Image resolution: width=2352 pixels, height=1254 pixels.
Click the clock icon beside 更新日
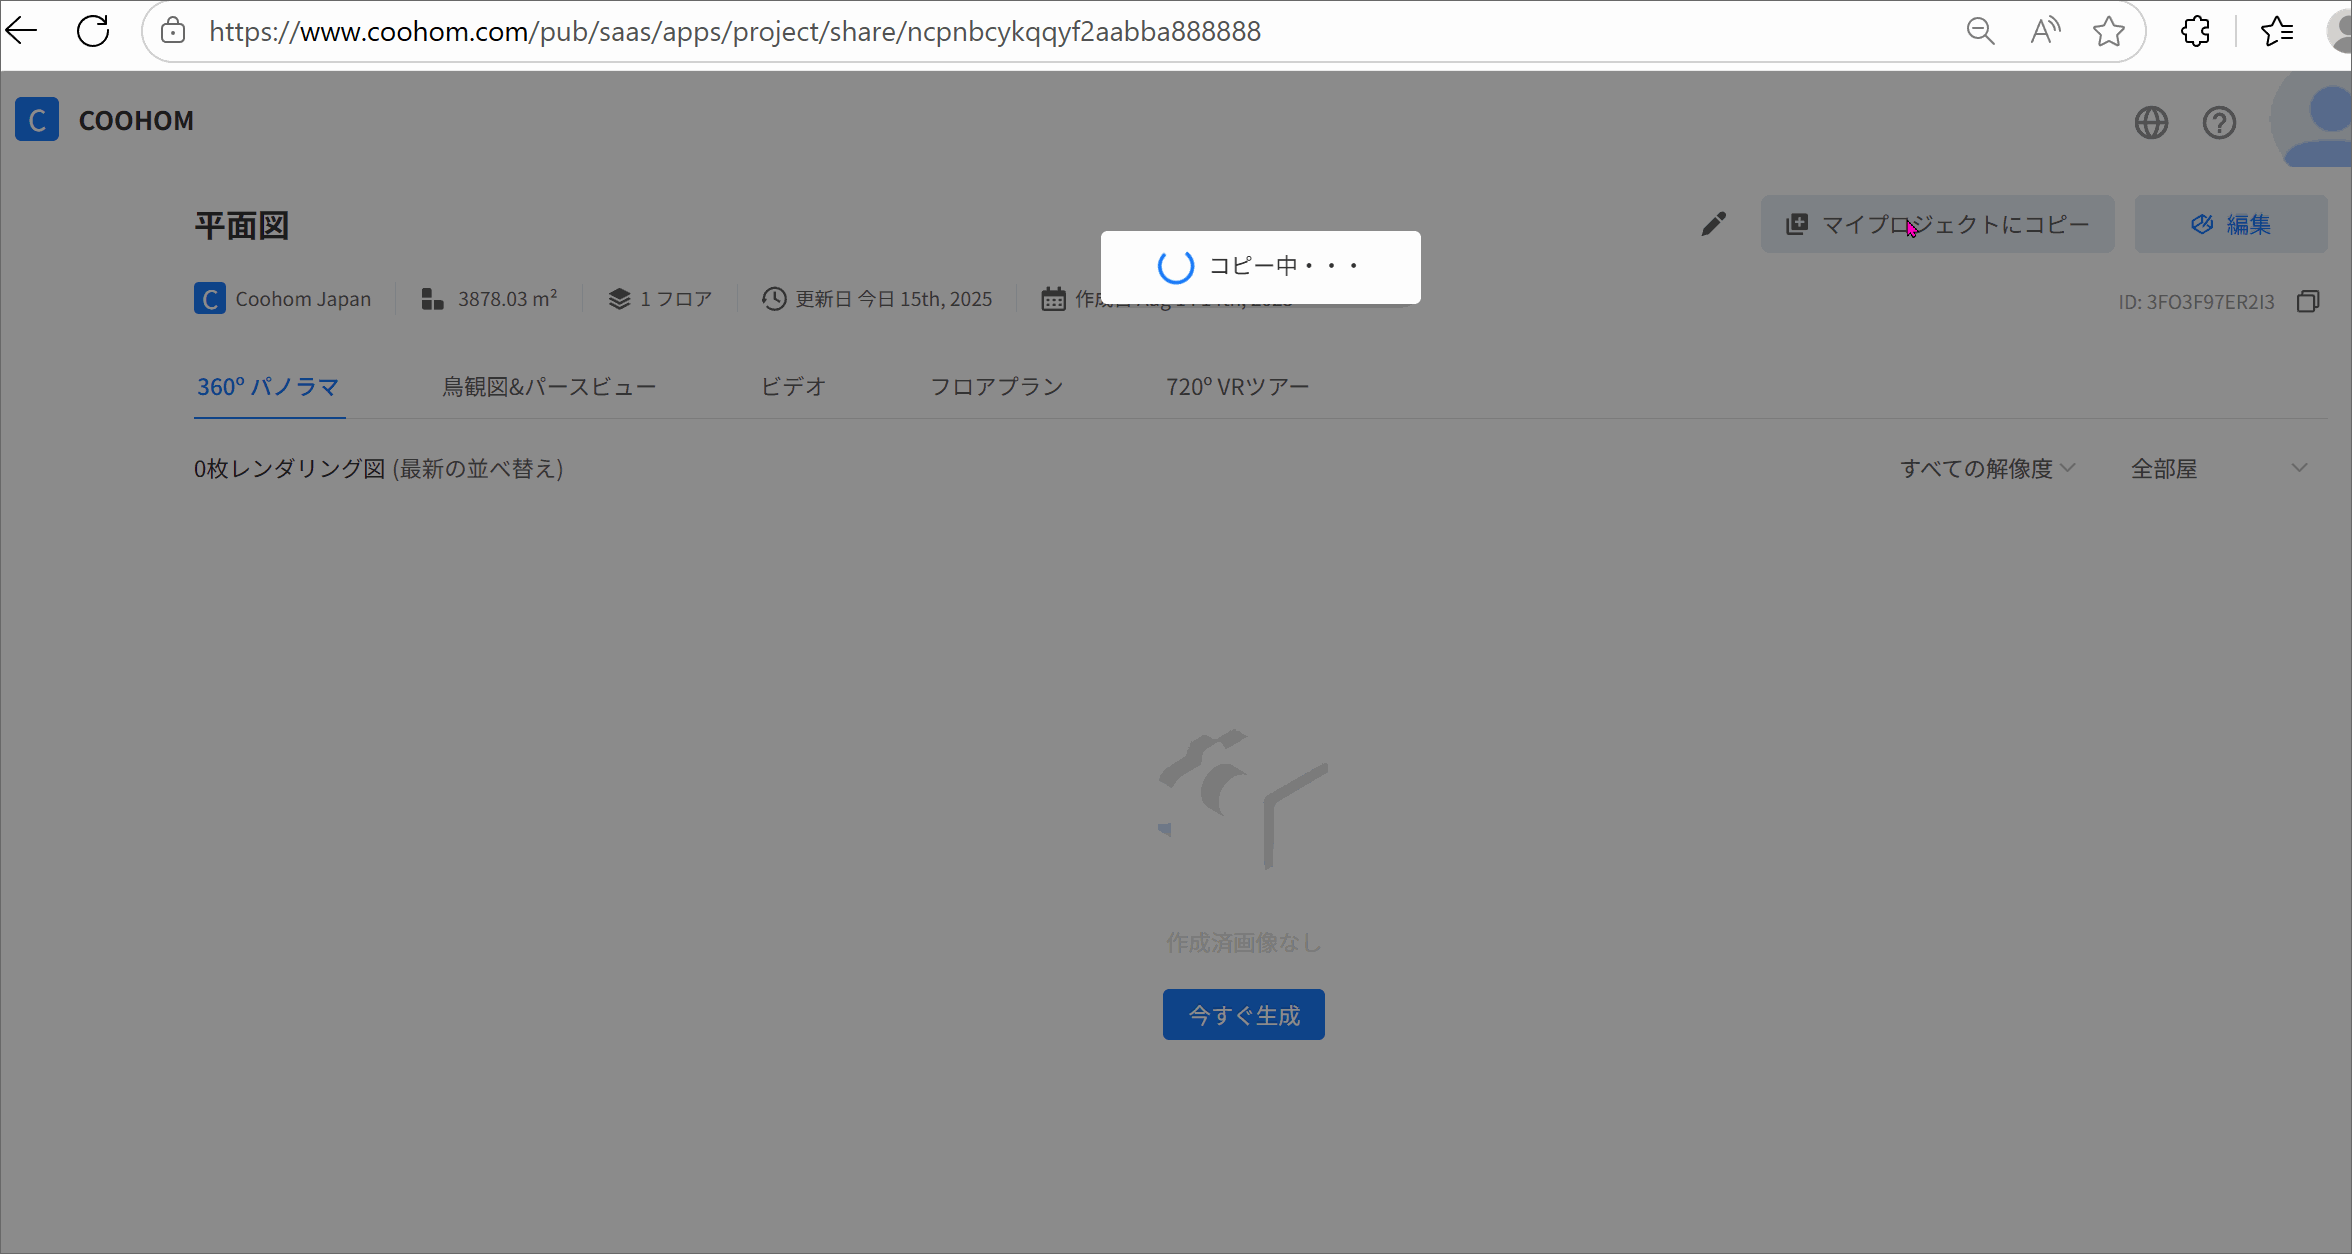(774, 299)
